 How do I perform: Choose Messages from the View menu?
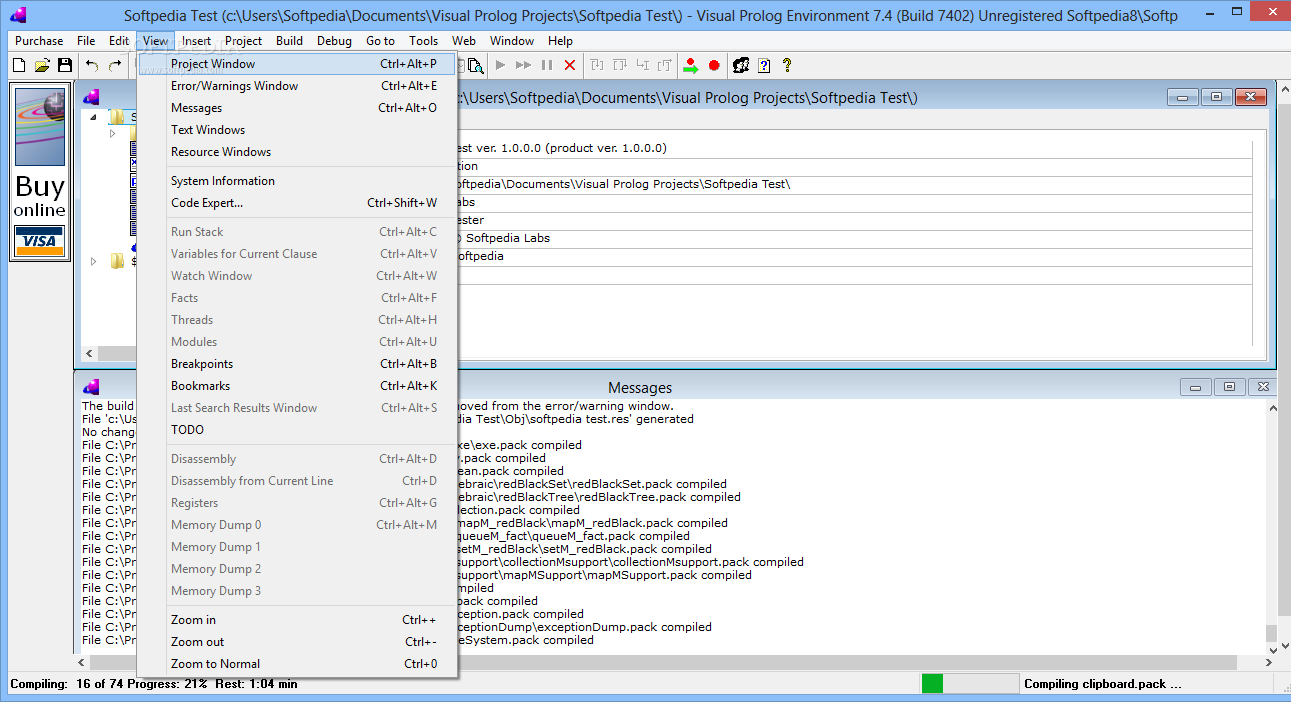pyautogui.click(x=297, y=108)
